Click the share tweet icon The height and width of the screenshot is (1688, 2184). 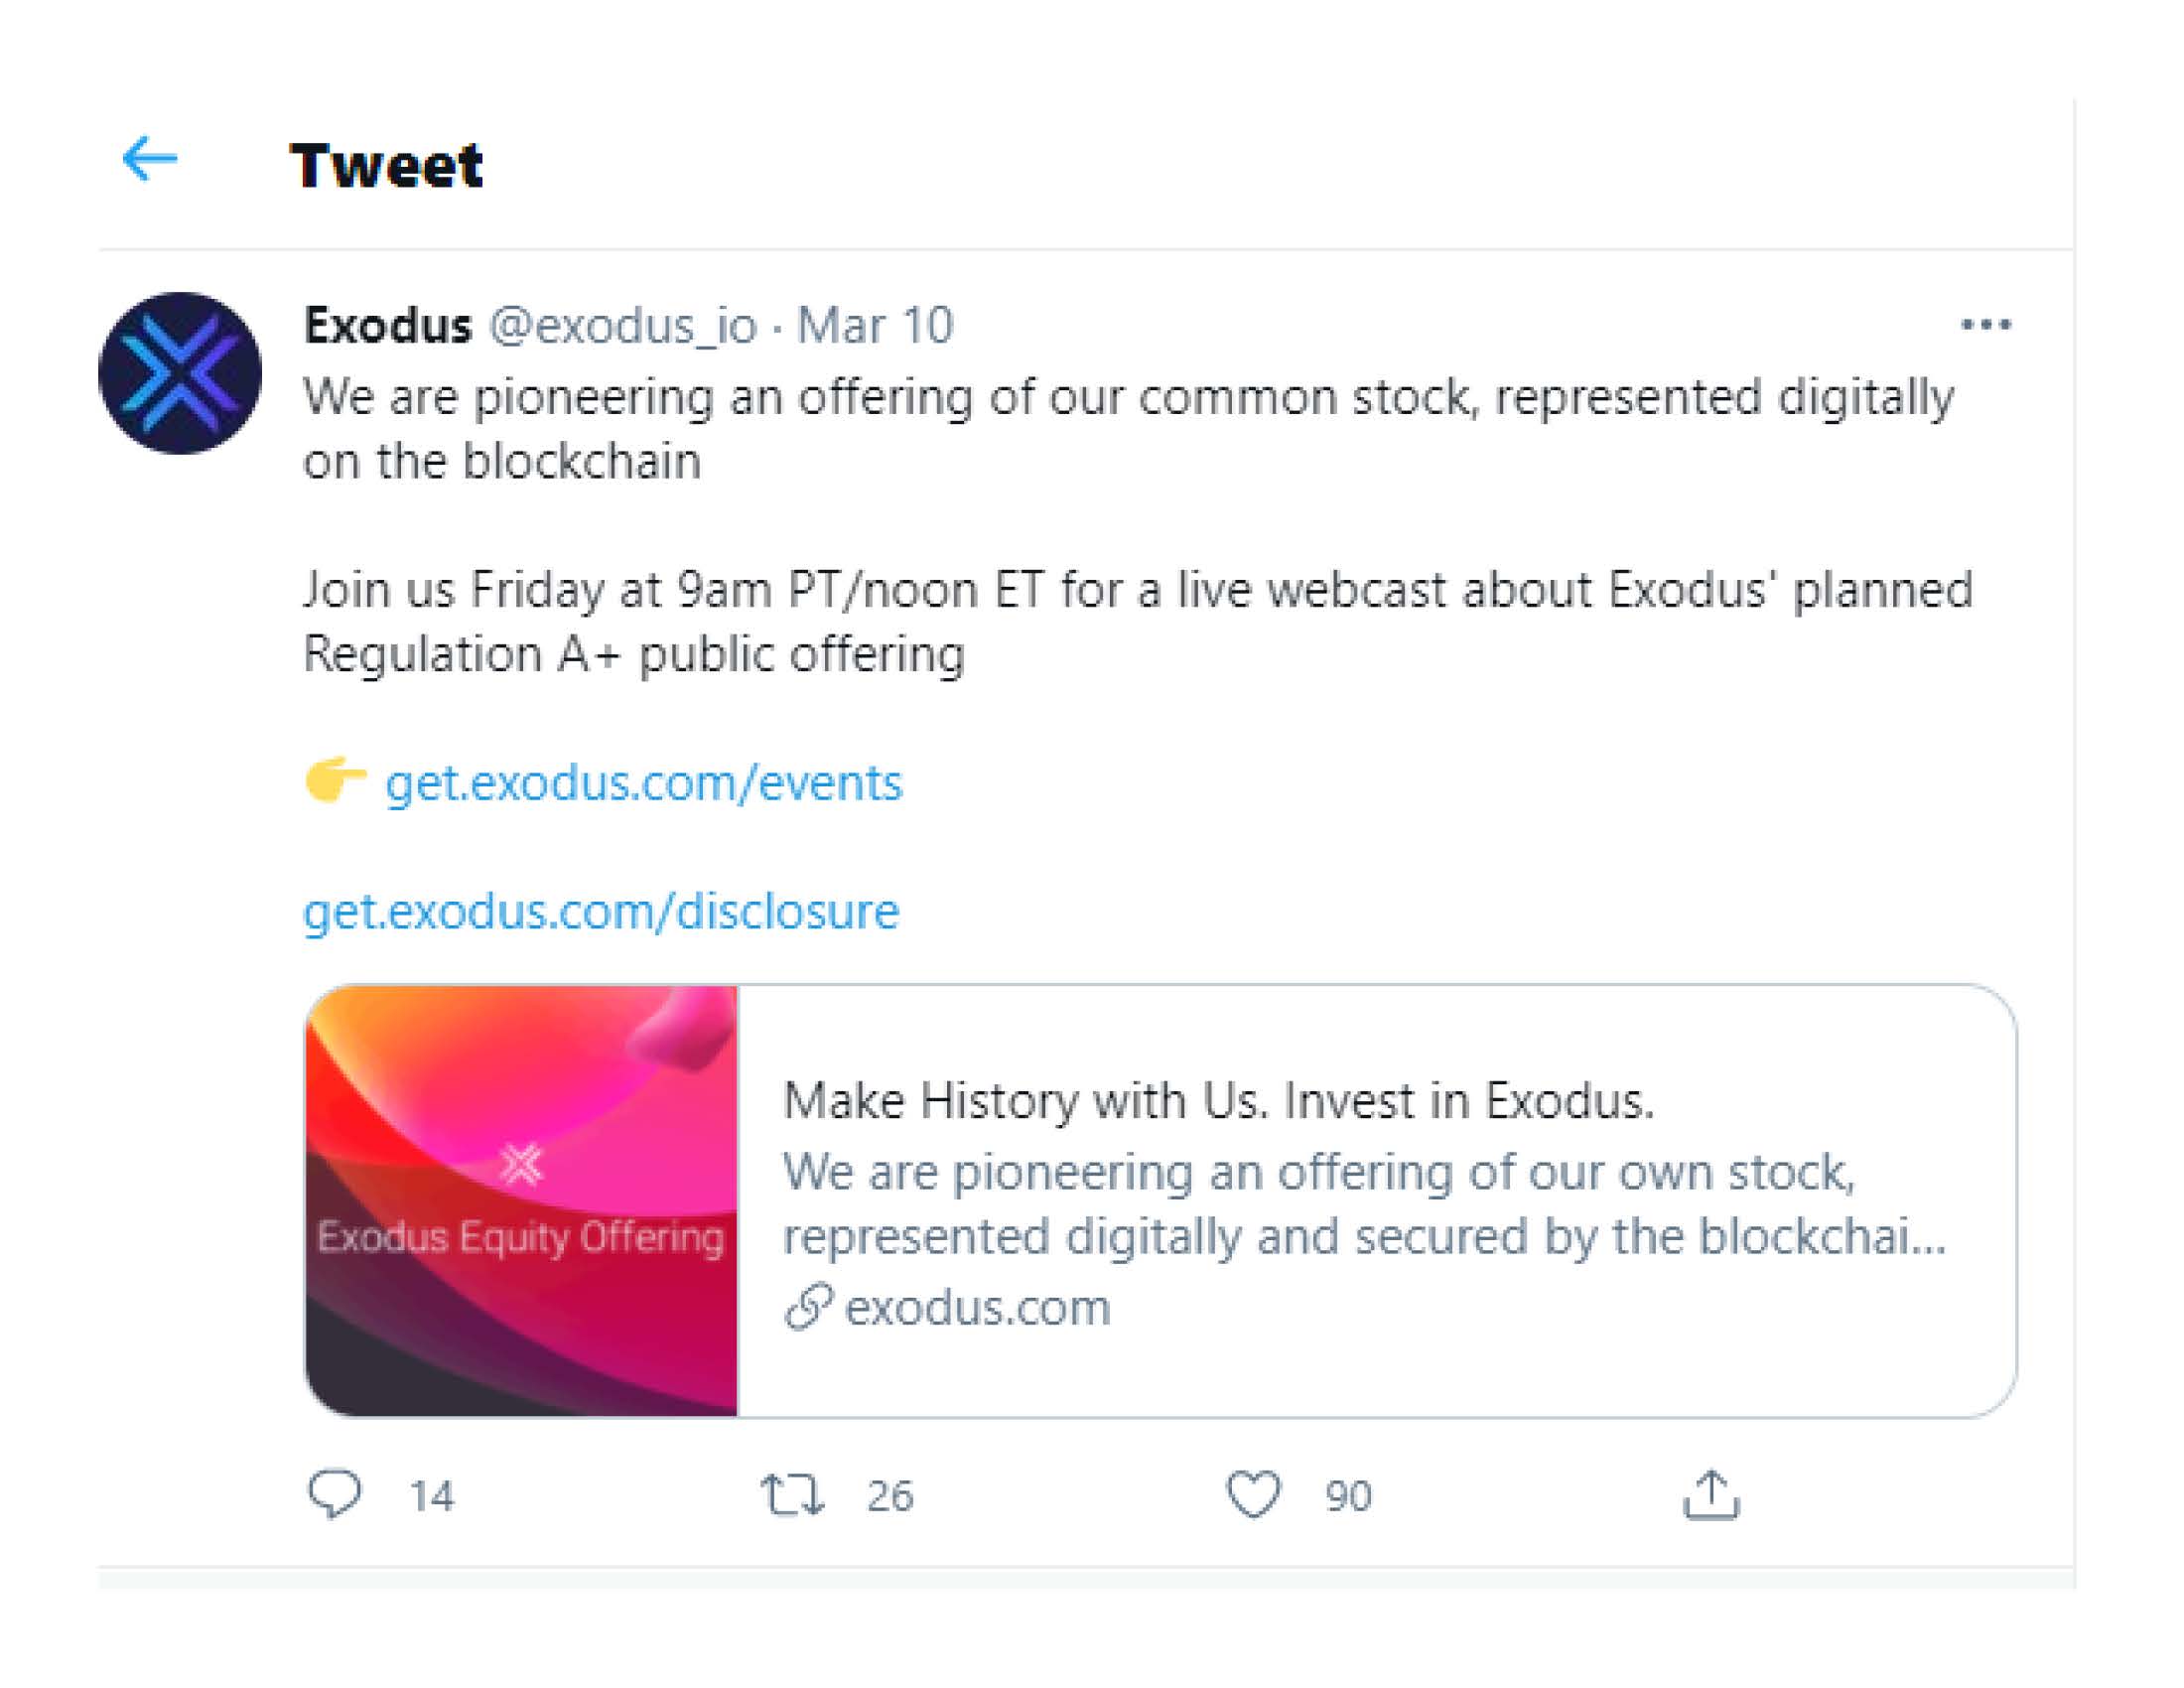pos(1711,1494)
